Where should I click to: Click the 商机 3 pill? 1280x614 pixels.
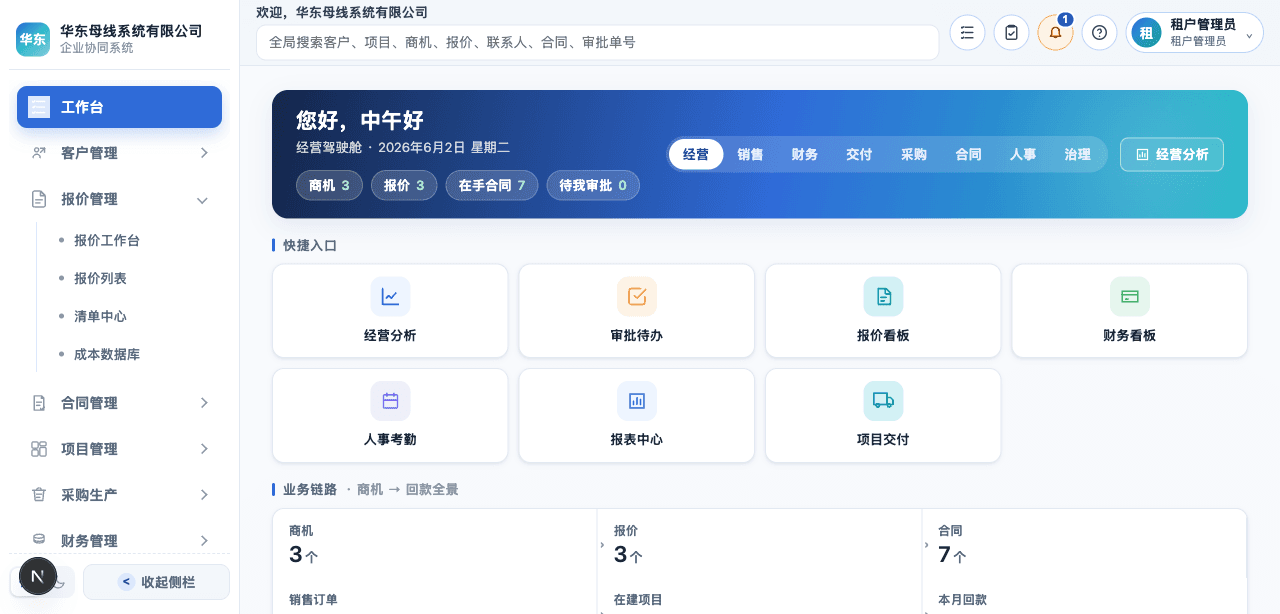(329, 185)
